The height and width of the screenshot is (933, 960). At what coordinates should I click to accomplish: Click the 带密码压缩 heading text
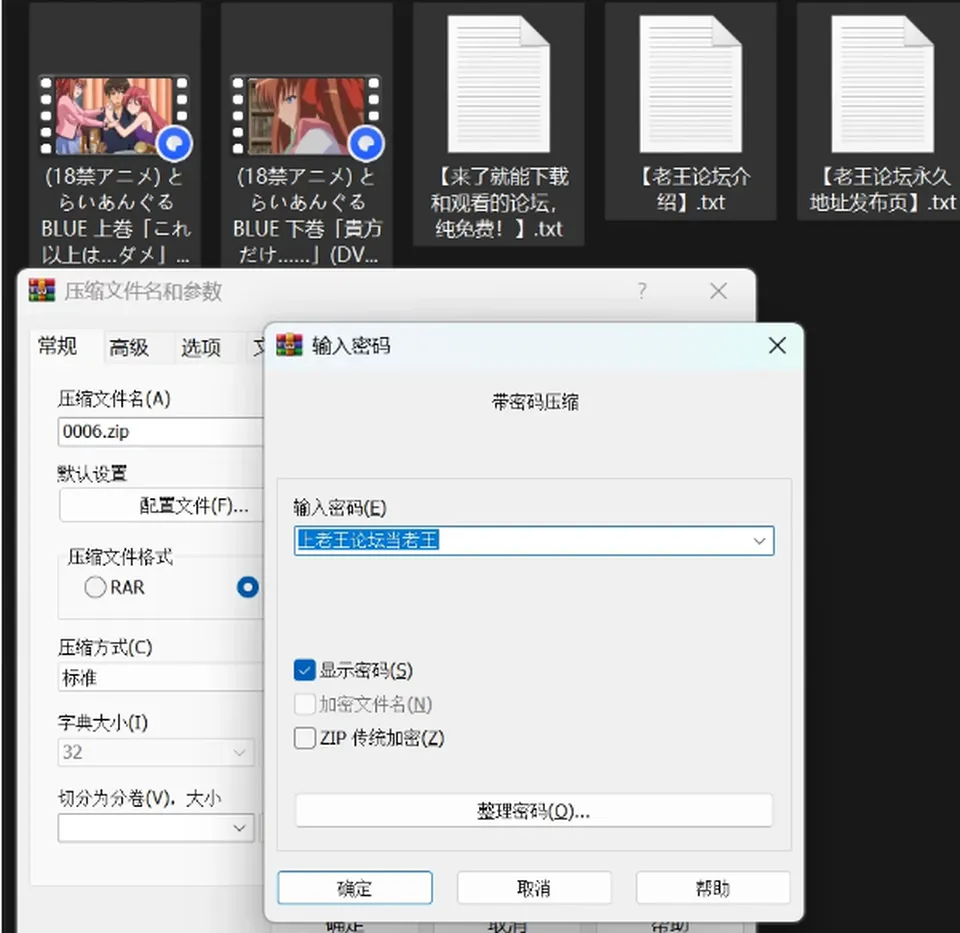click(x=535, y=402)
